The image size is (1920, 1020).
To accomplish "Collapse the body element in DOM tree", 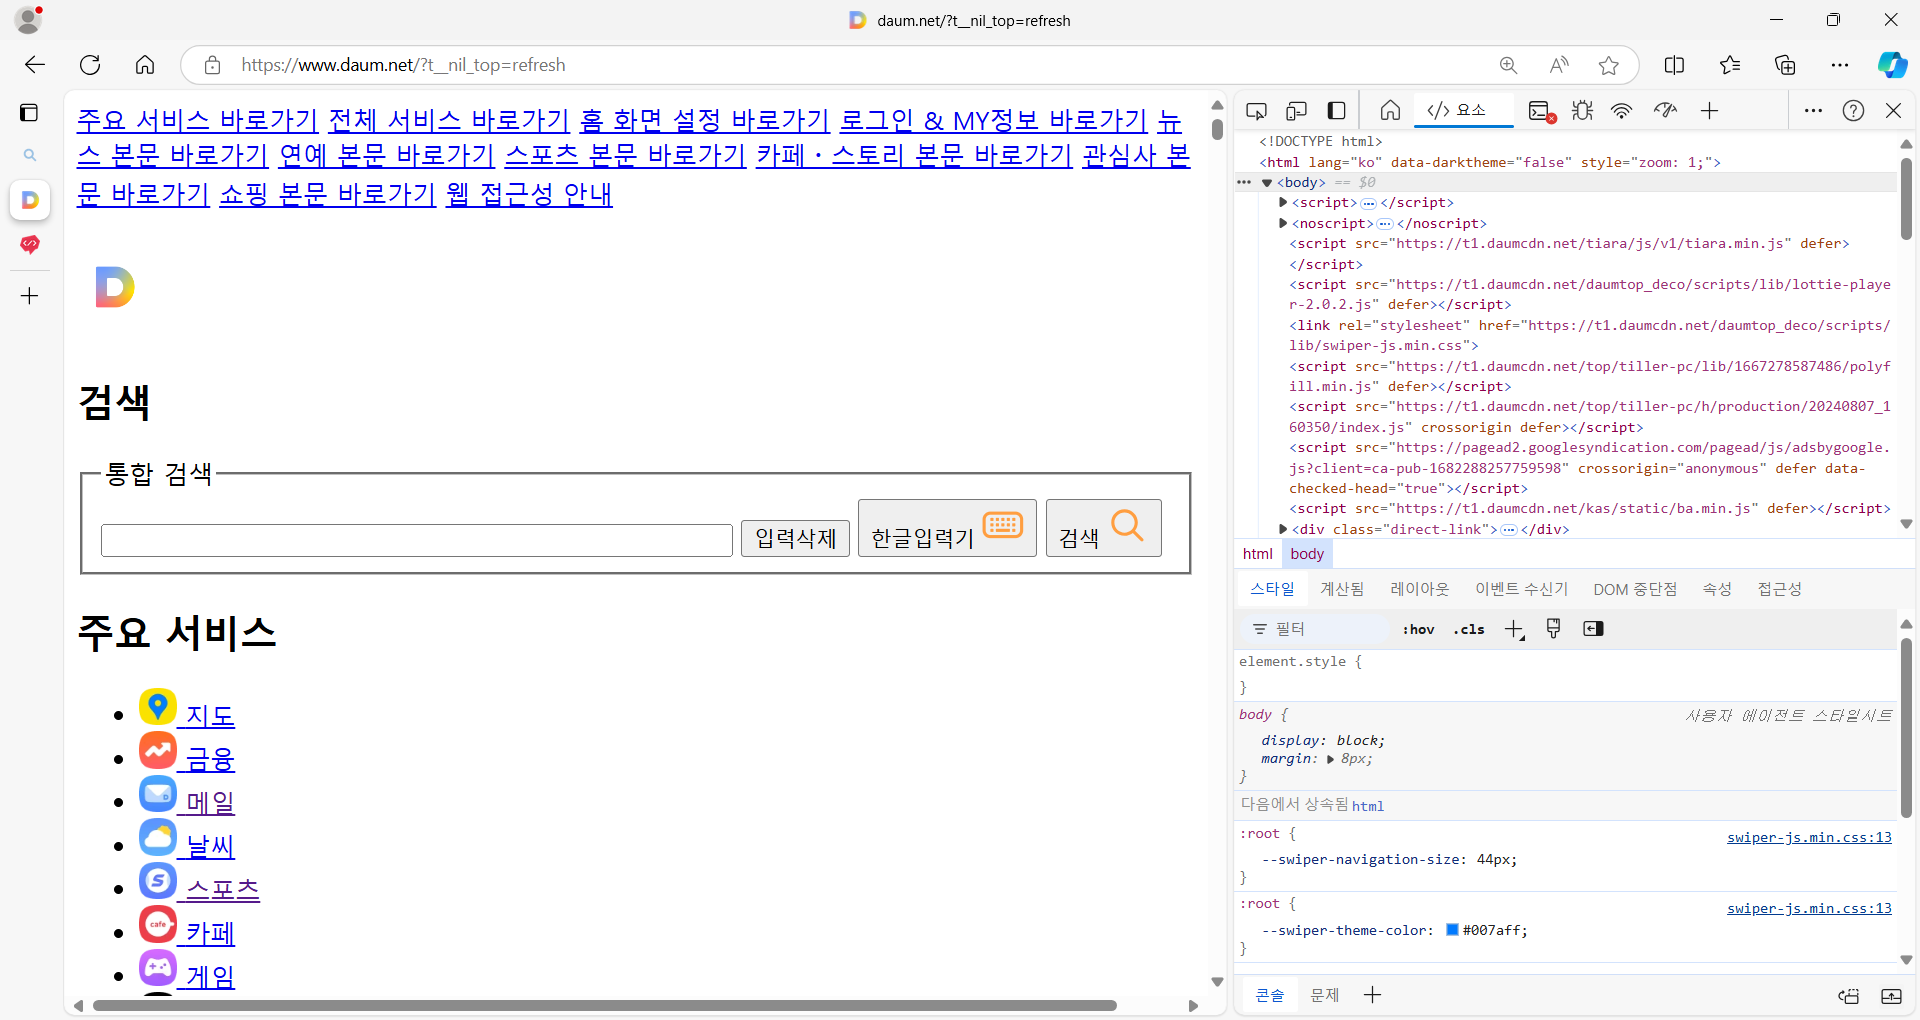I will [x=1267, y=183].
